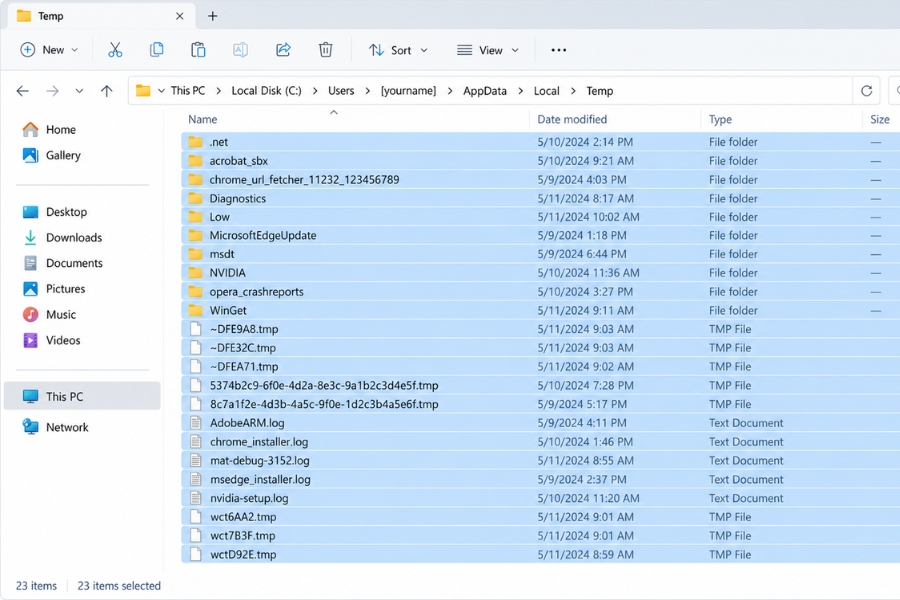Viewport: 900px width, 600px height.
Task: Select the chrome_installer.log file
Action: pyautogui.click(x=540, y=442)
